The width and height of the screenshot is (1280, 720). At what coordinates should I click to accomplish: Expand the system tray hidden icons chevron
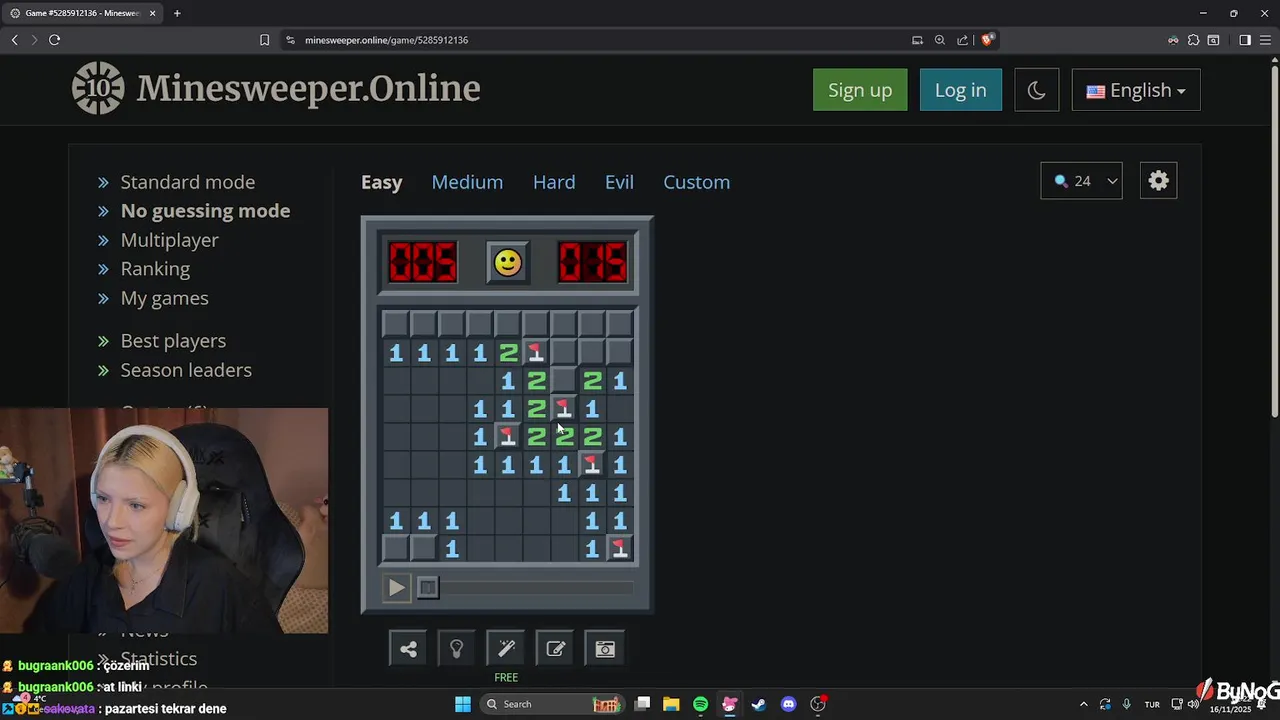click(1083, 704)
